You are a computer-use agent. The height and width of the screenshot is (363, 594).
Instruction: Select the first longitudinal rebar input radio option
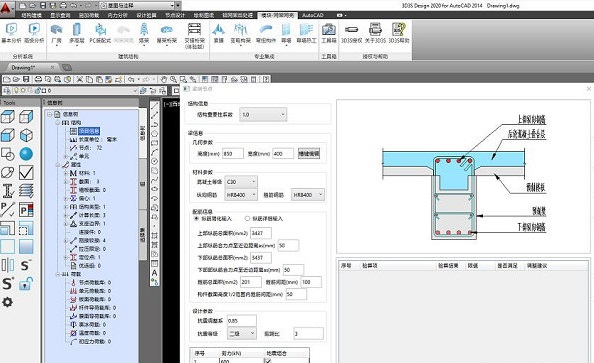click(196, 219)
